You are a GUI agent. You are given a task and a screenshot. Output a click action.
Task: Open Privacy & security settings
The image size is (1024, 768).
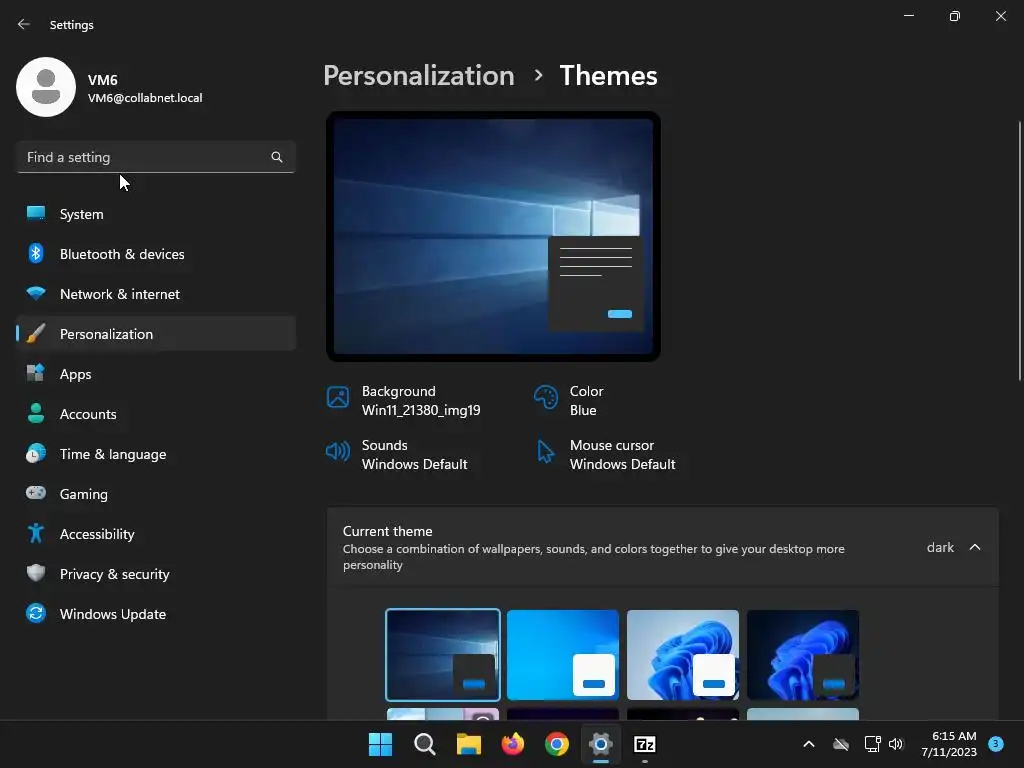tap(156, 574)
